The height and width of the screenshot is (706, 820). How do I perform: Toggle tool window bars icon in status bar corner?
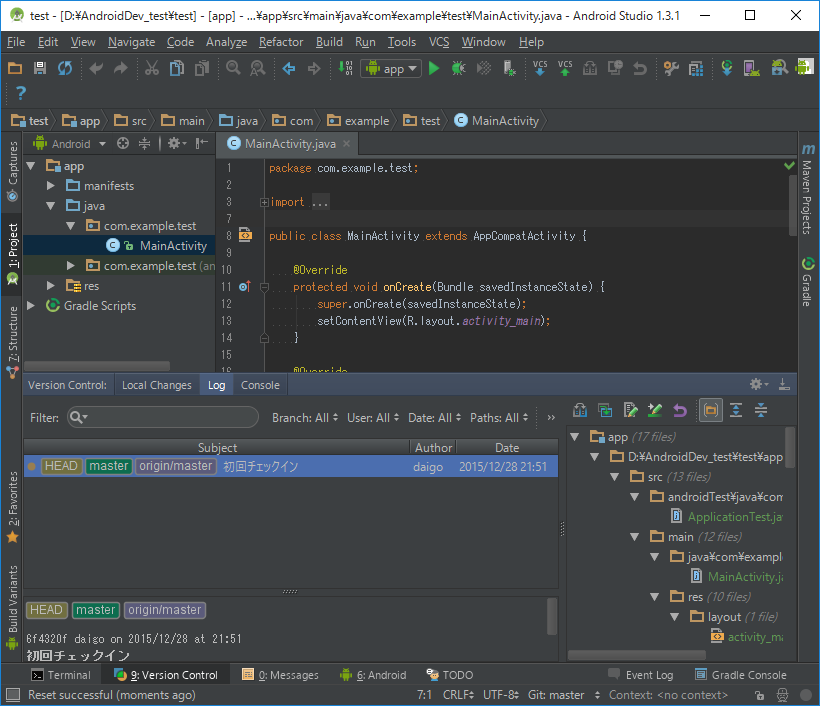click(13, 695)
